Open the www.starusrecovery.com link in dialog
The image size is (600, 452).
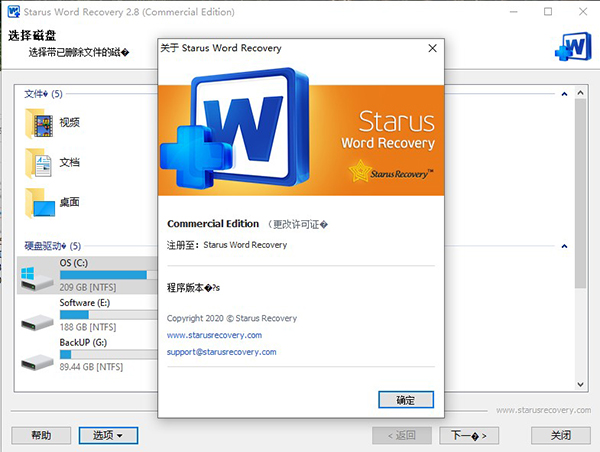(214, 335)
